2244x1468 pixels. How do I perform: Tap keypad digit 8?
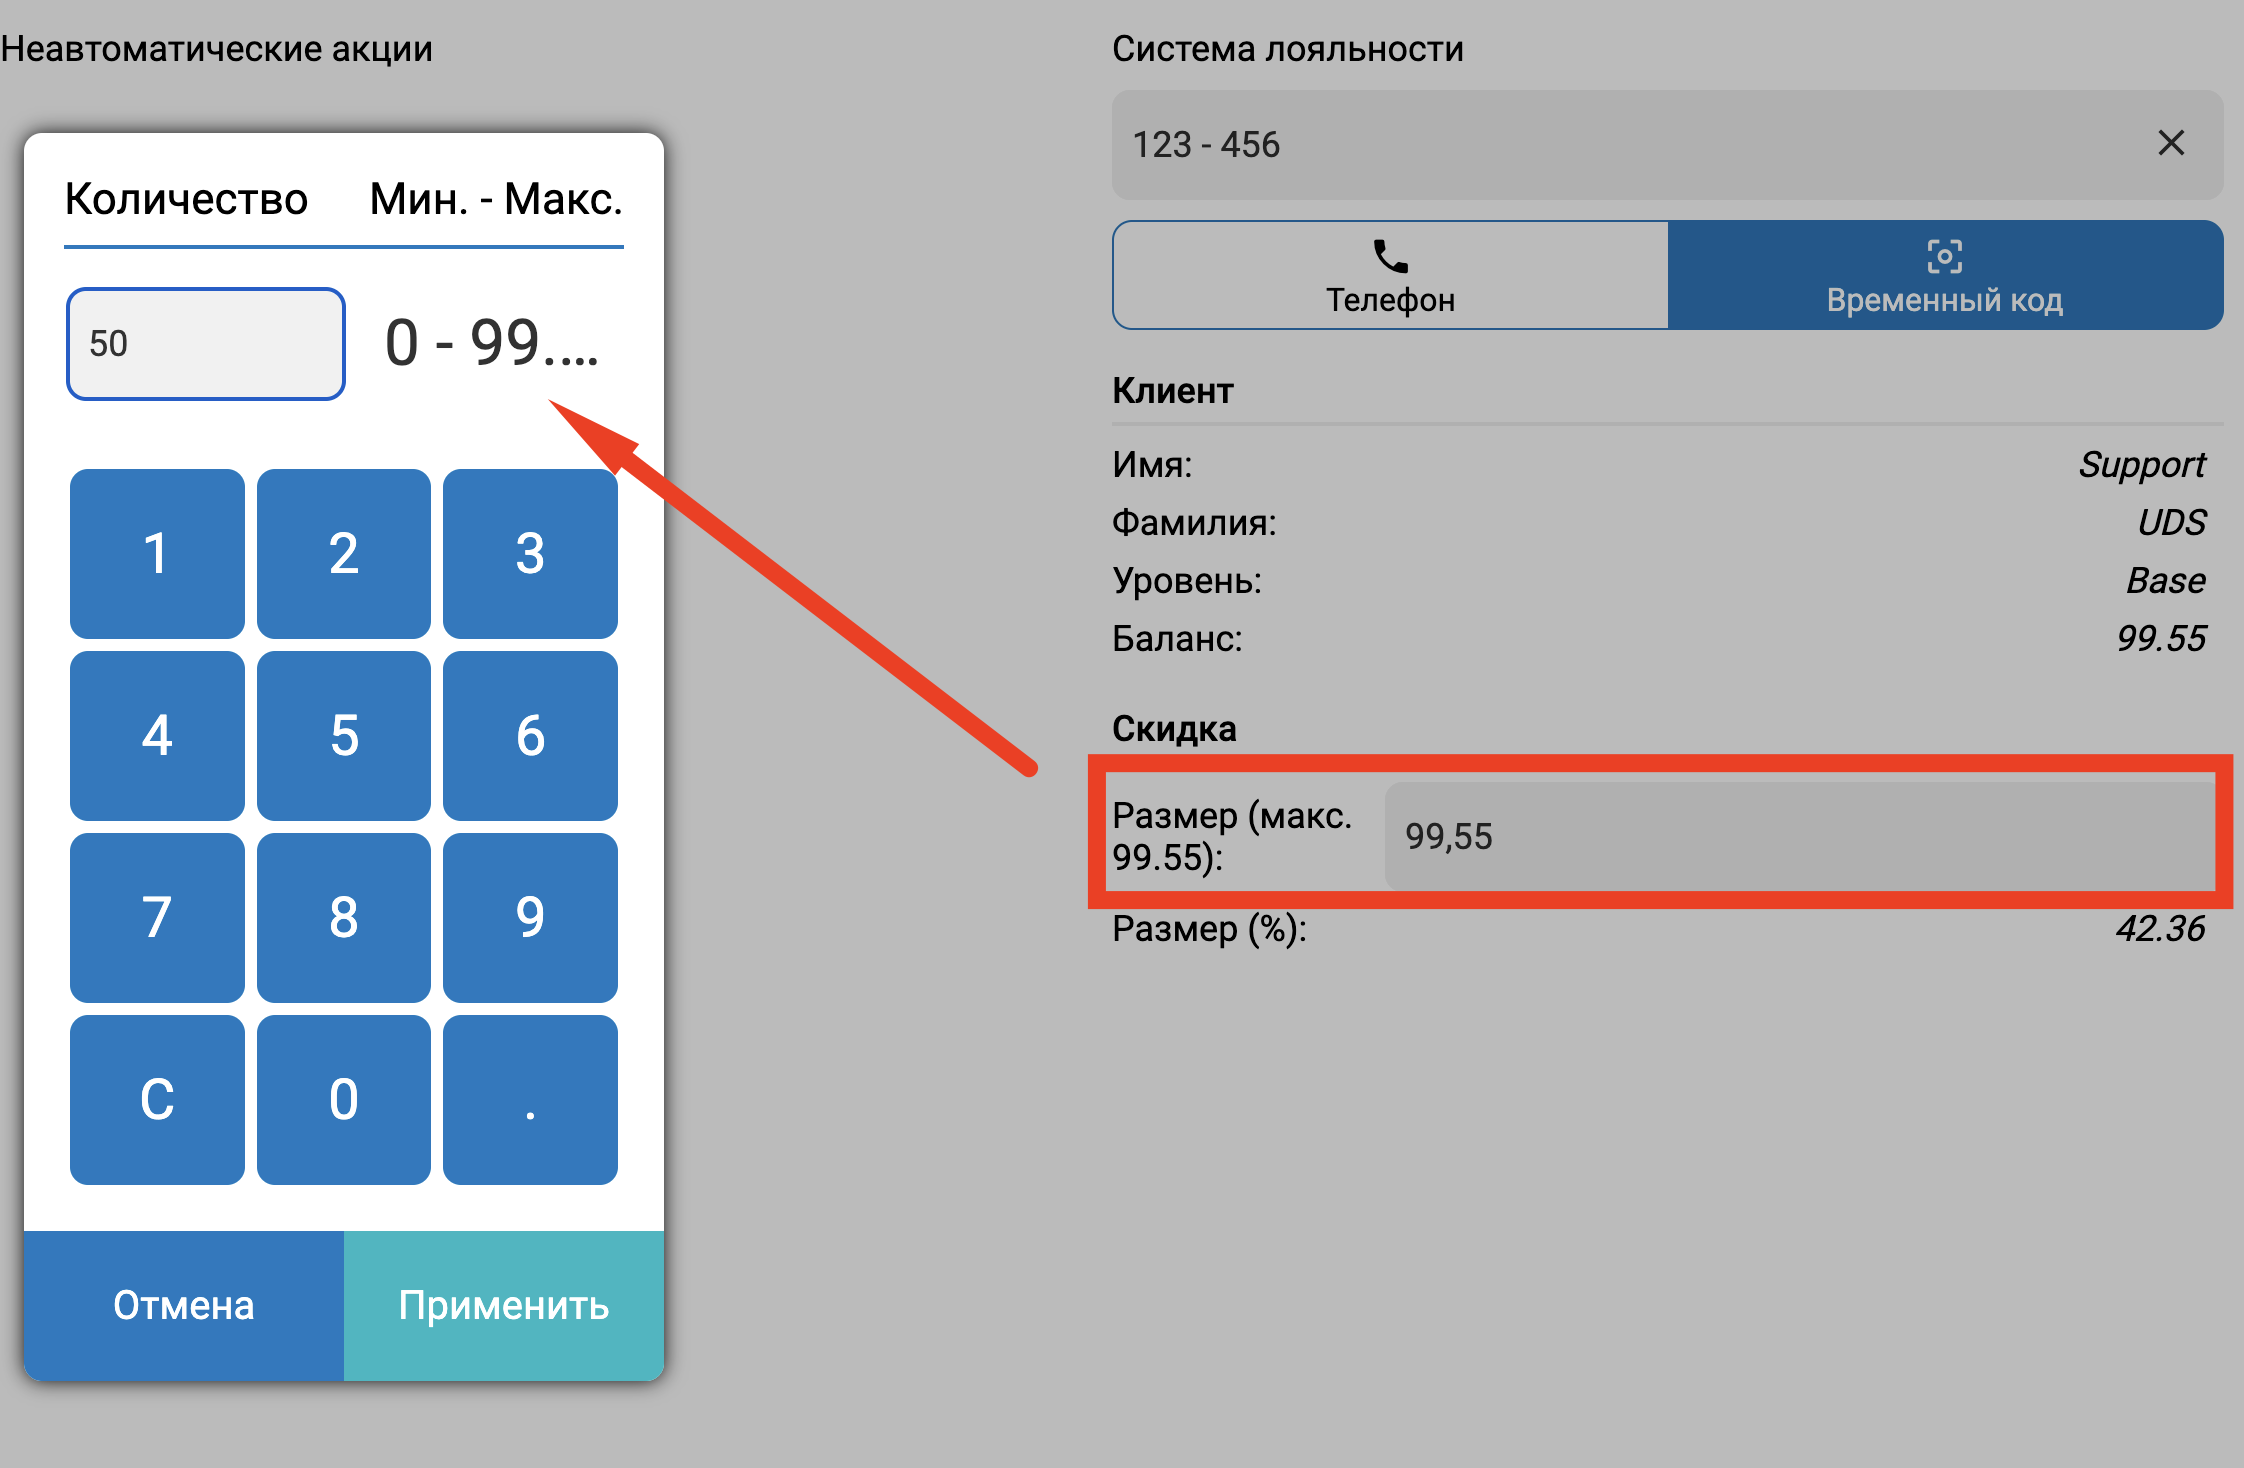343,917
